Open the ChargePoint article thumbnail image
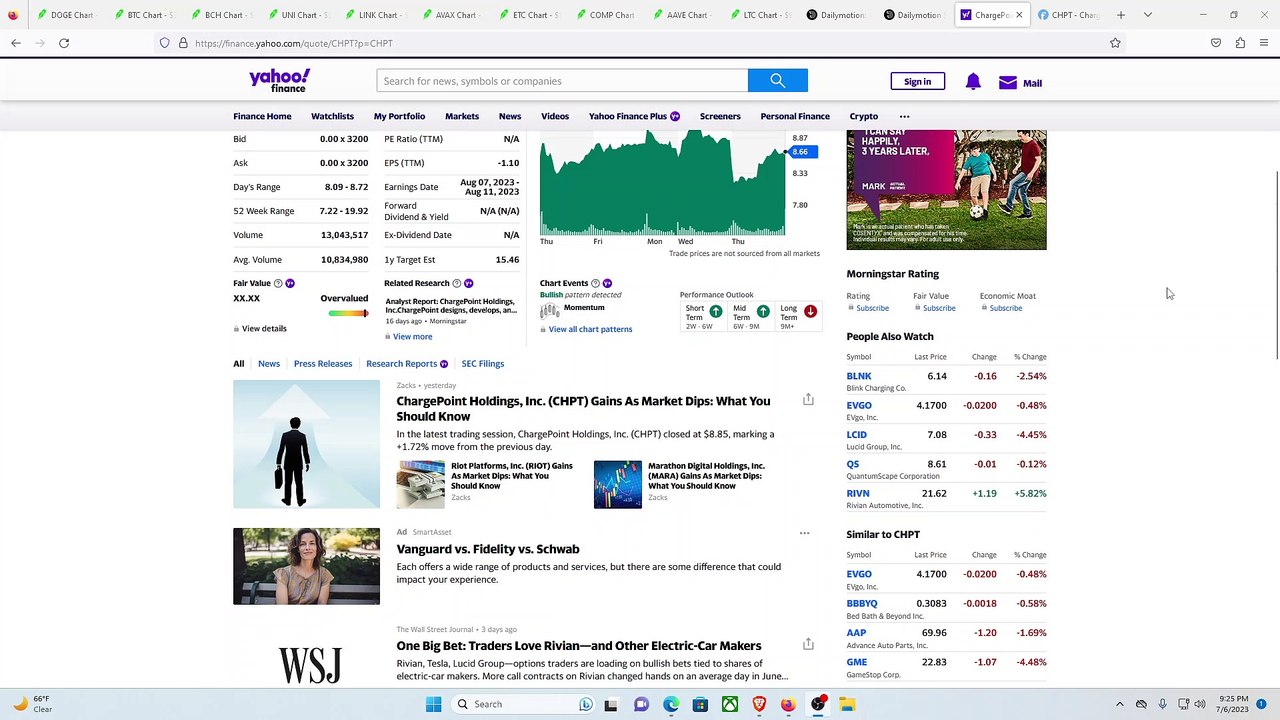 pyautogui.click(x=306, y=444)
